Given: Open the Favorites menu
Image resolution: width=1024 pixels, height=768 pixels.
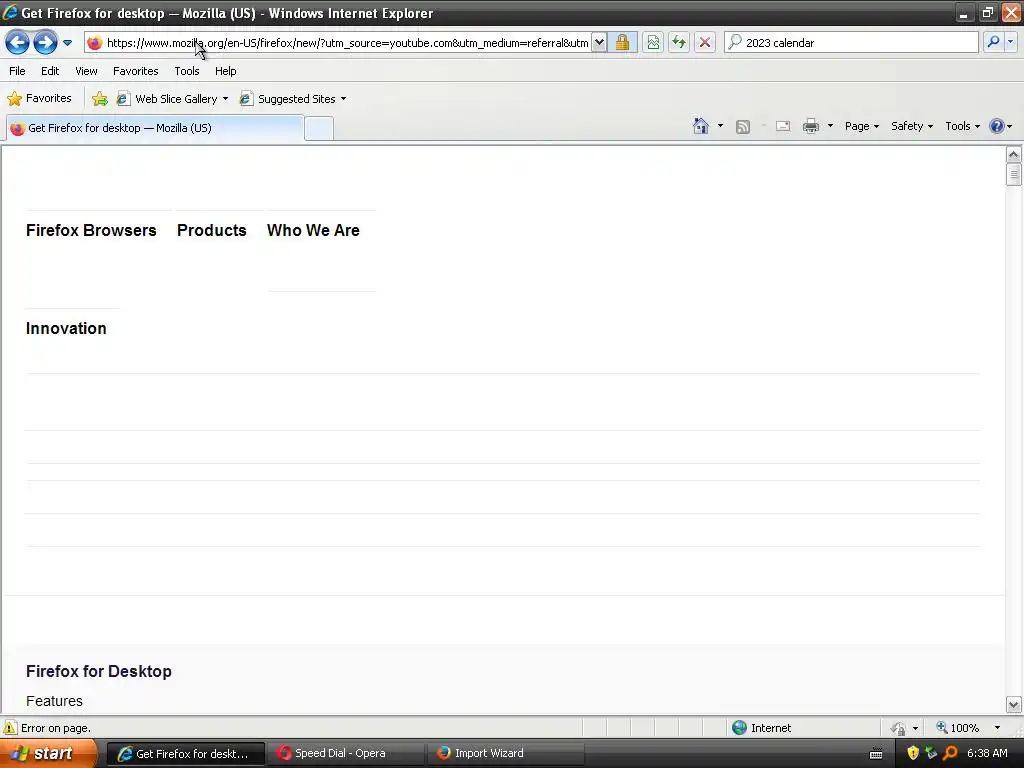Looking at the screenshot, I should point(135,71).
